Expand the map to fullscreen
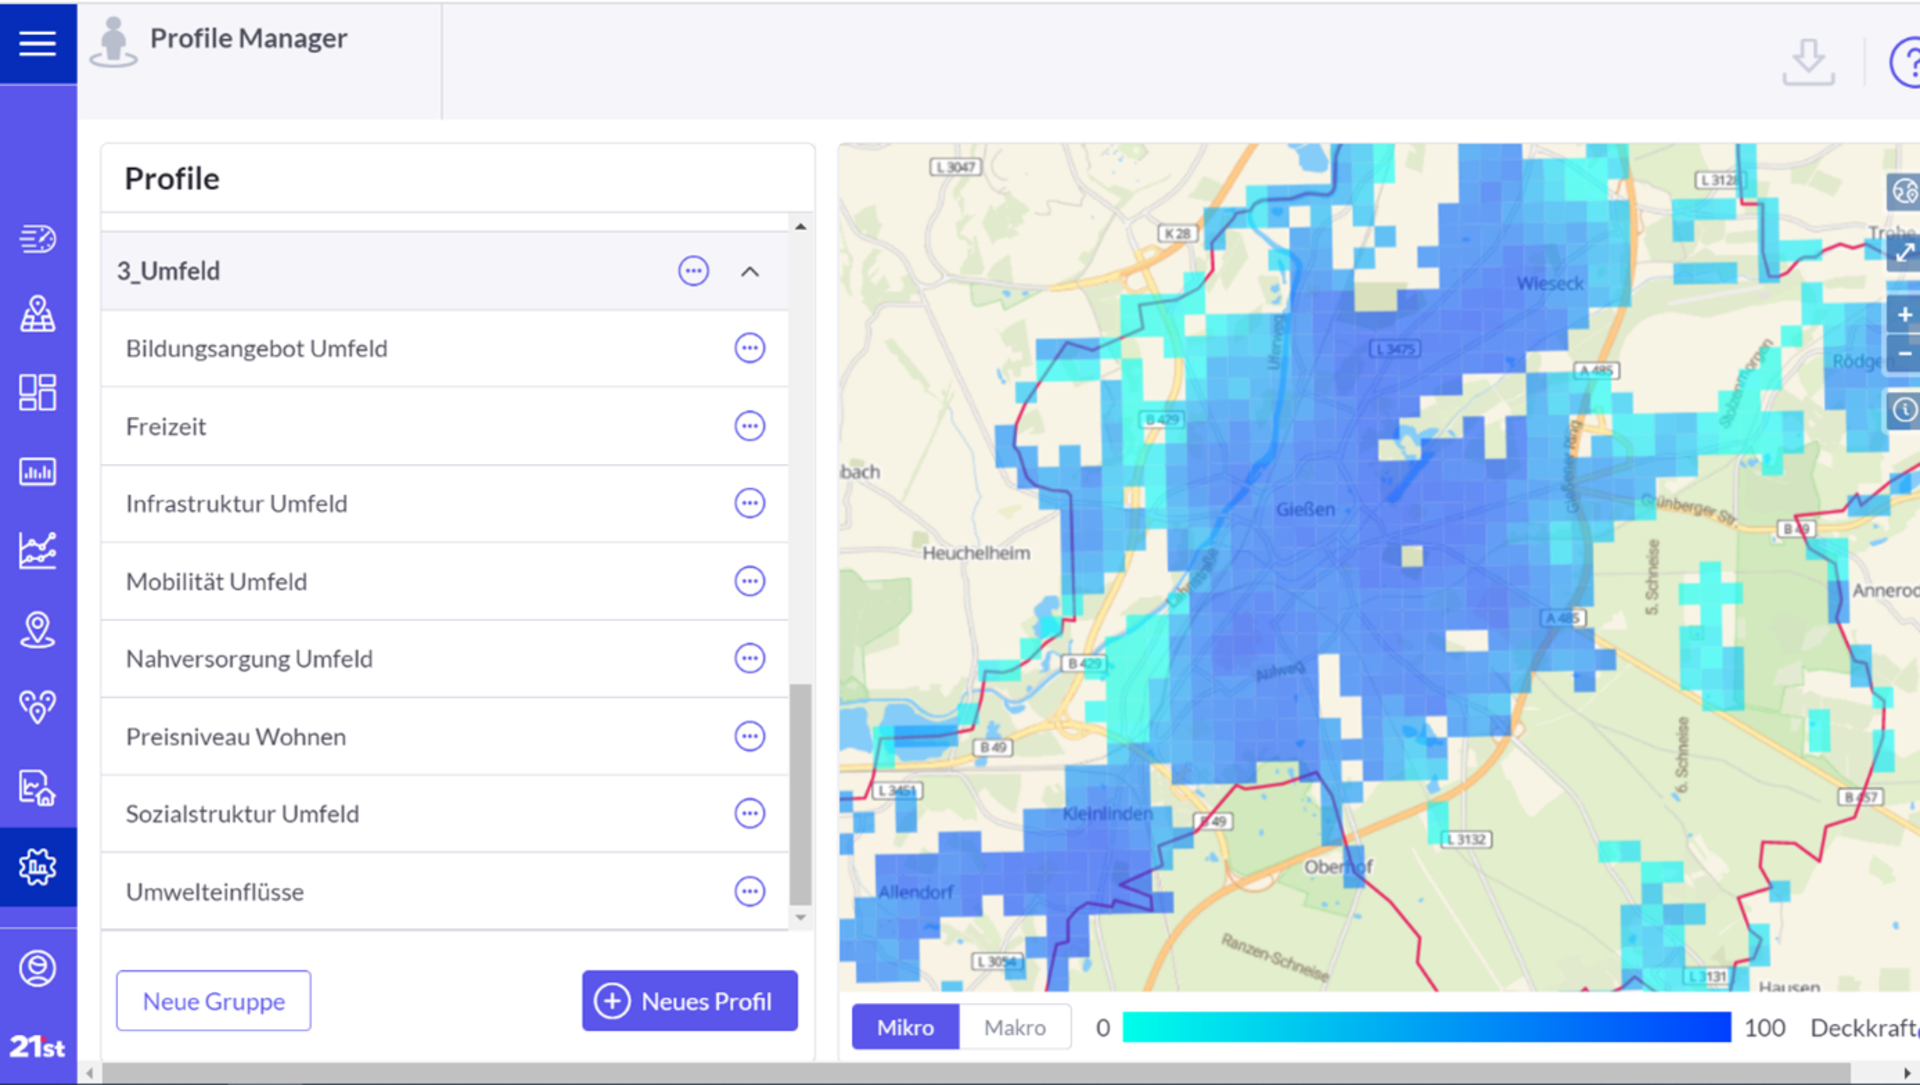 1903,253
